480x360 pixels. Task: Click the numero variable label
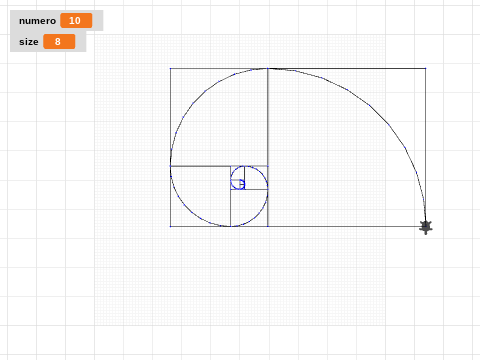pos(37,21)
